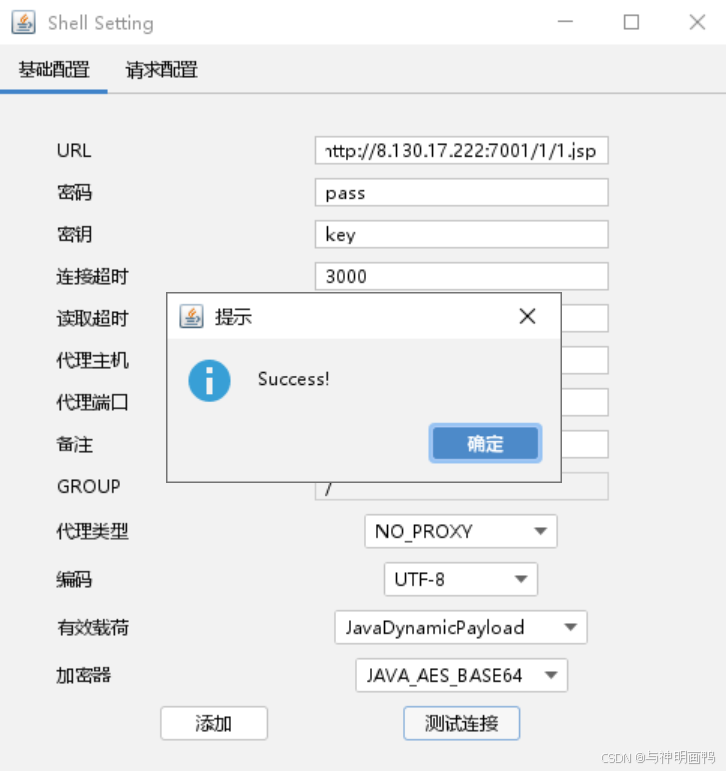The image size is (726, 771).
Task: Click the Shell Setting window title text
Action: [101, 23]
